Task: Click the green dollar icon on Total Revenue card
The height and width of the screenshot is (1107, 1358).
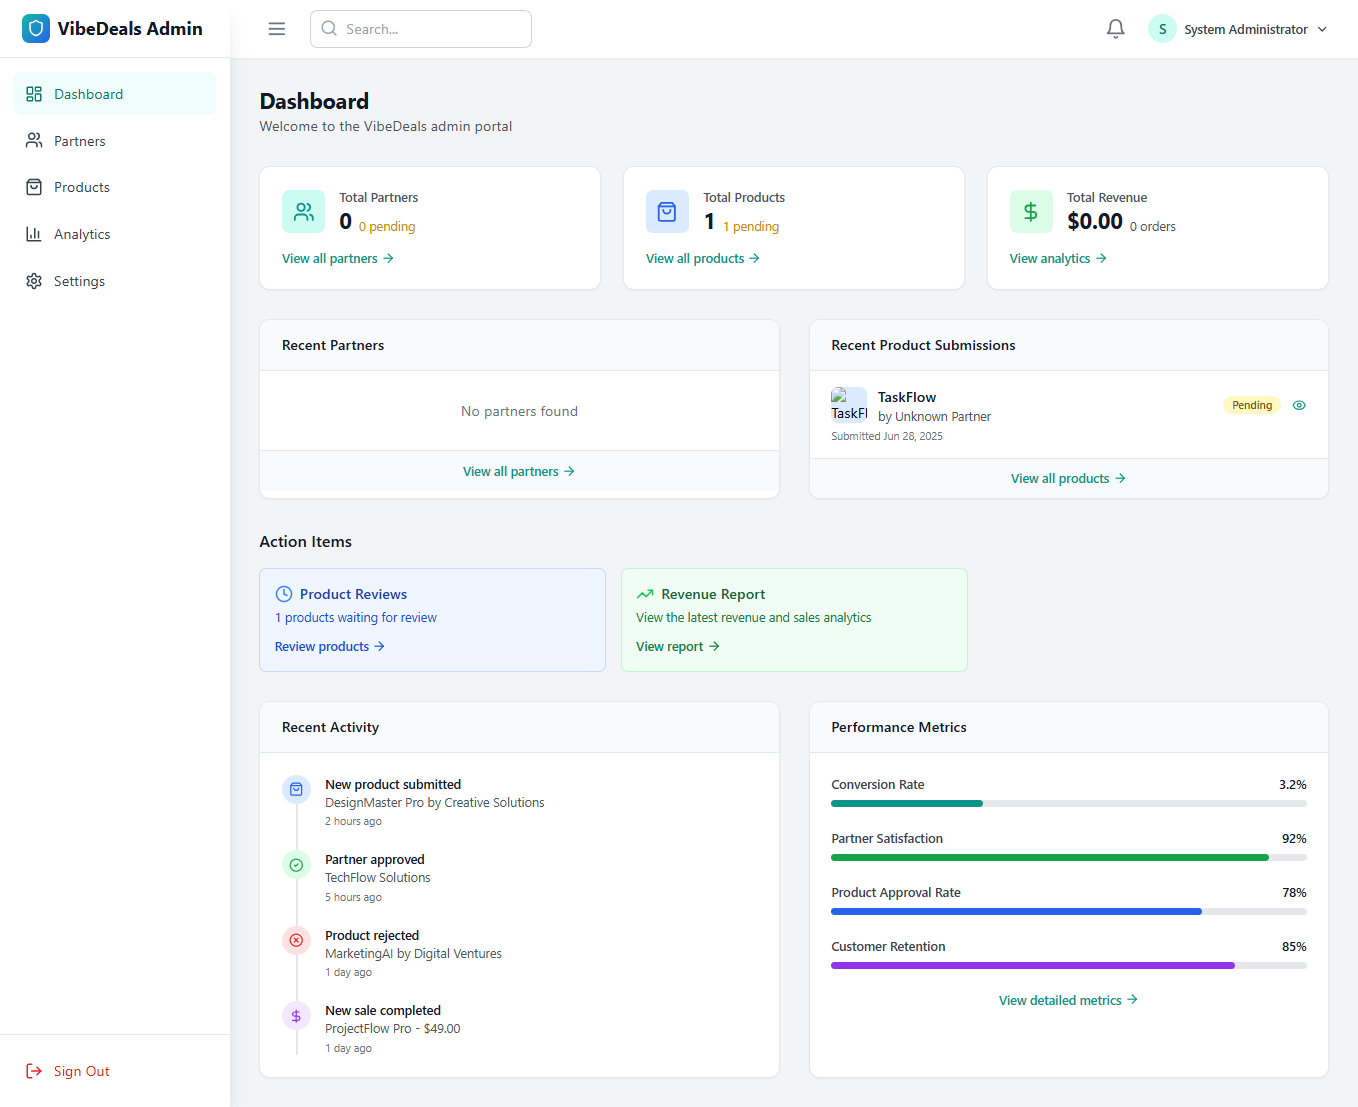Action: pos(1031,211)
